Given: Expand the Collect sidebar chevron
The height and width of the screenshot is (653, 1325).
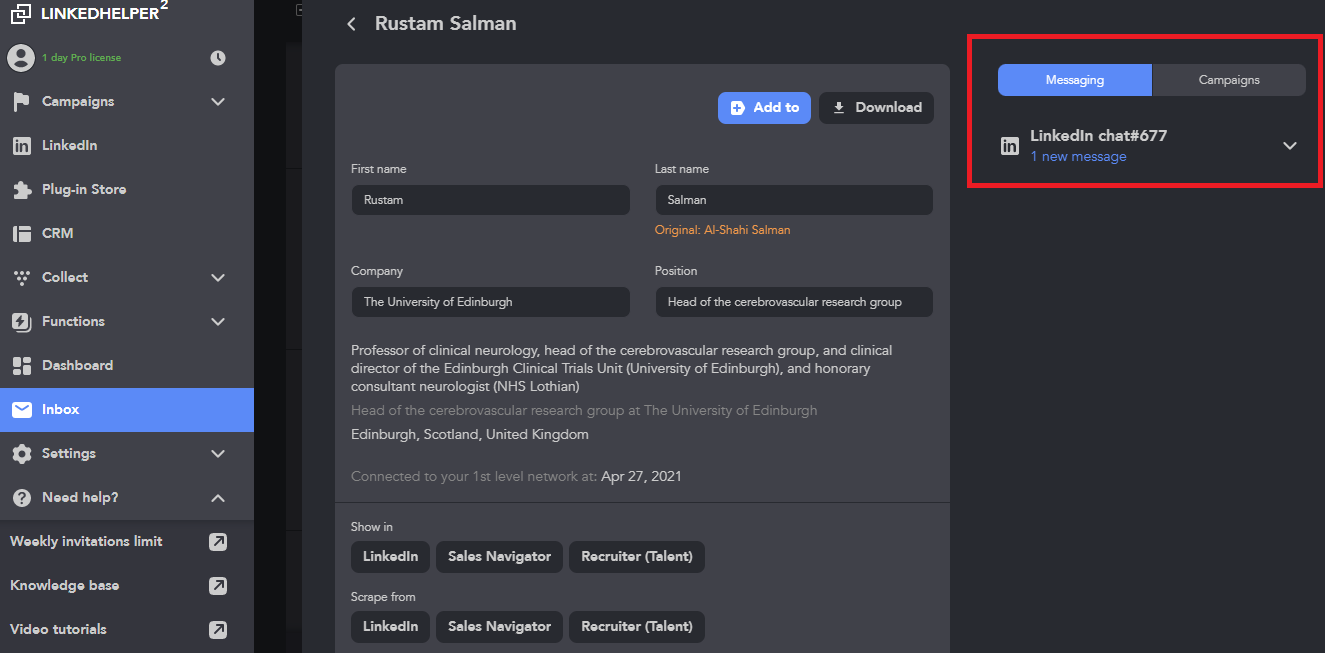Looking at the screenshot, I should (x=218, y=278).
